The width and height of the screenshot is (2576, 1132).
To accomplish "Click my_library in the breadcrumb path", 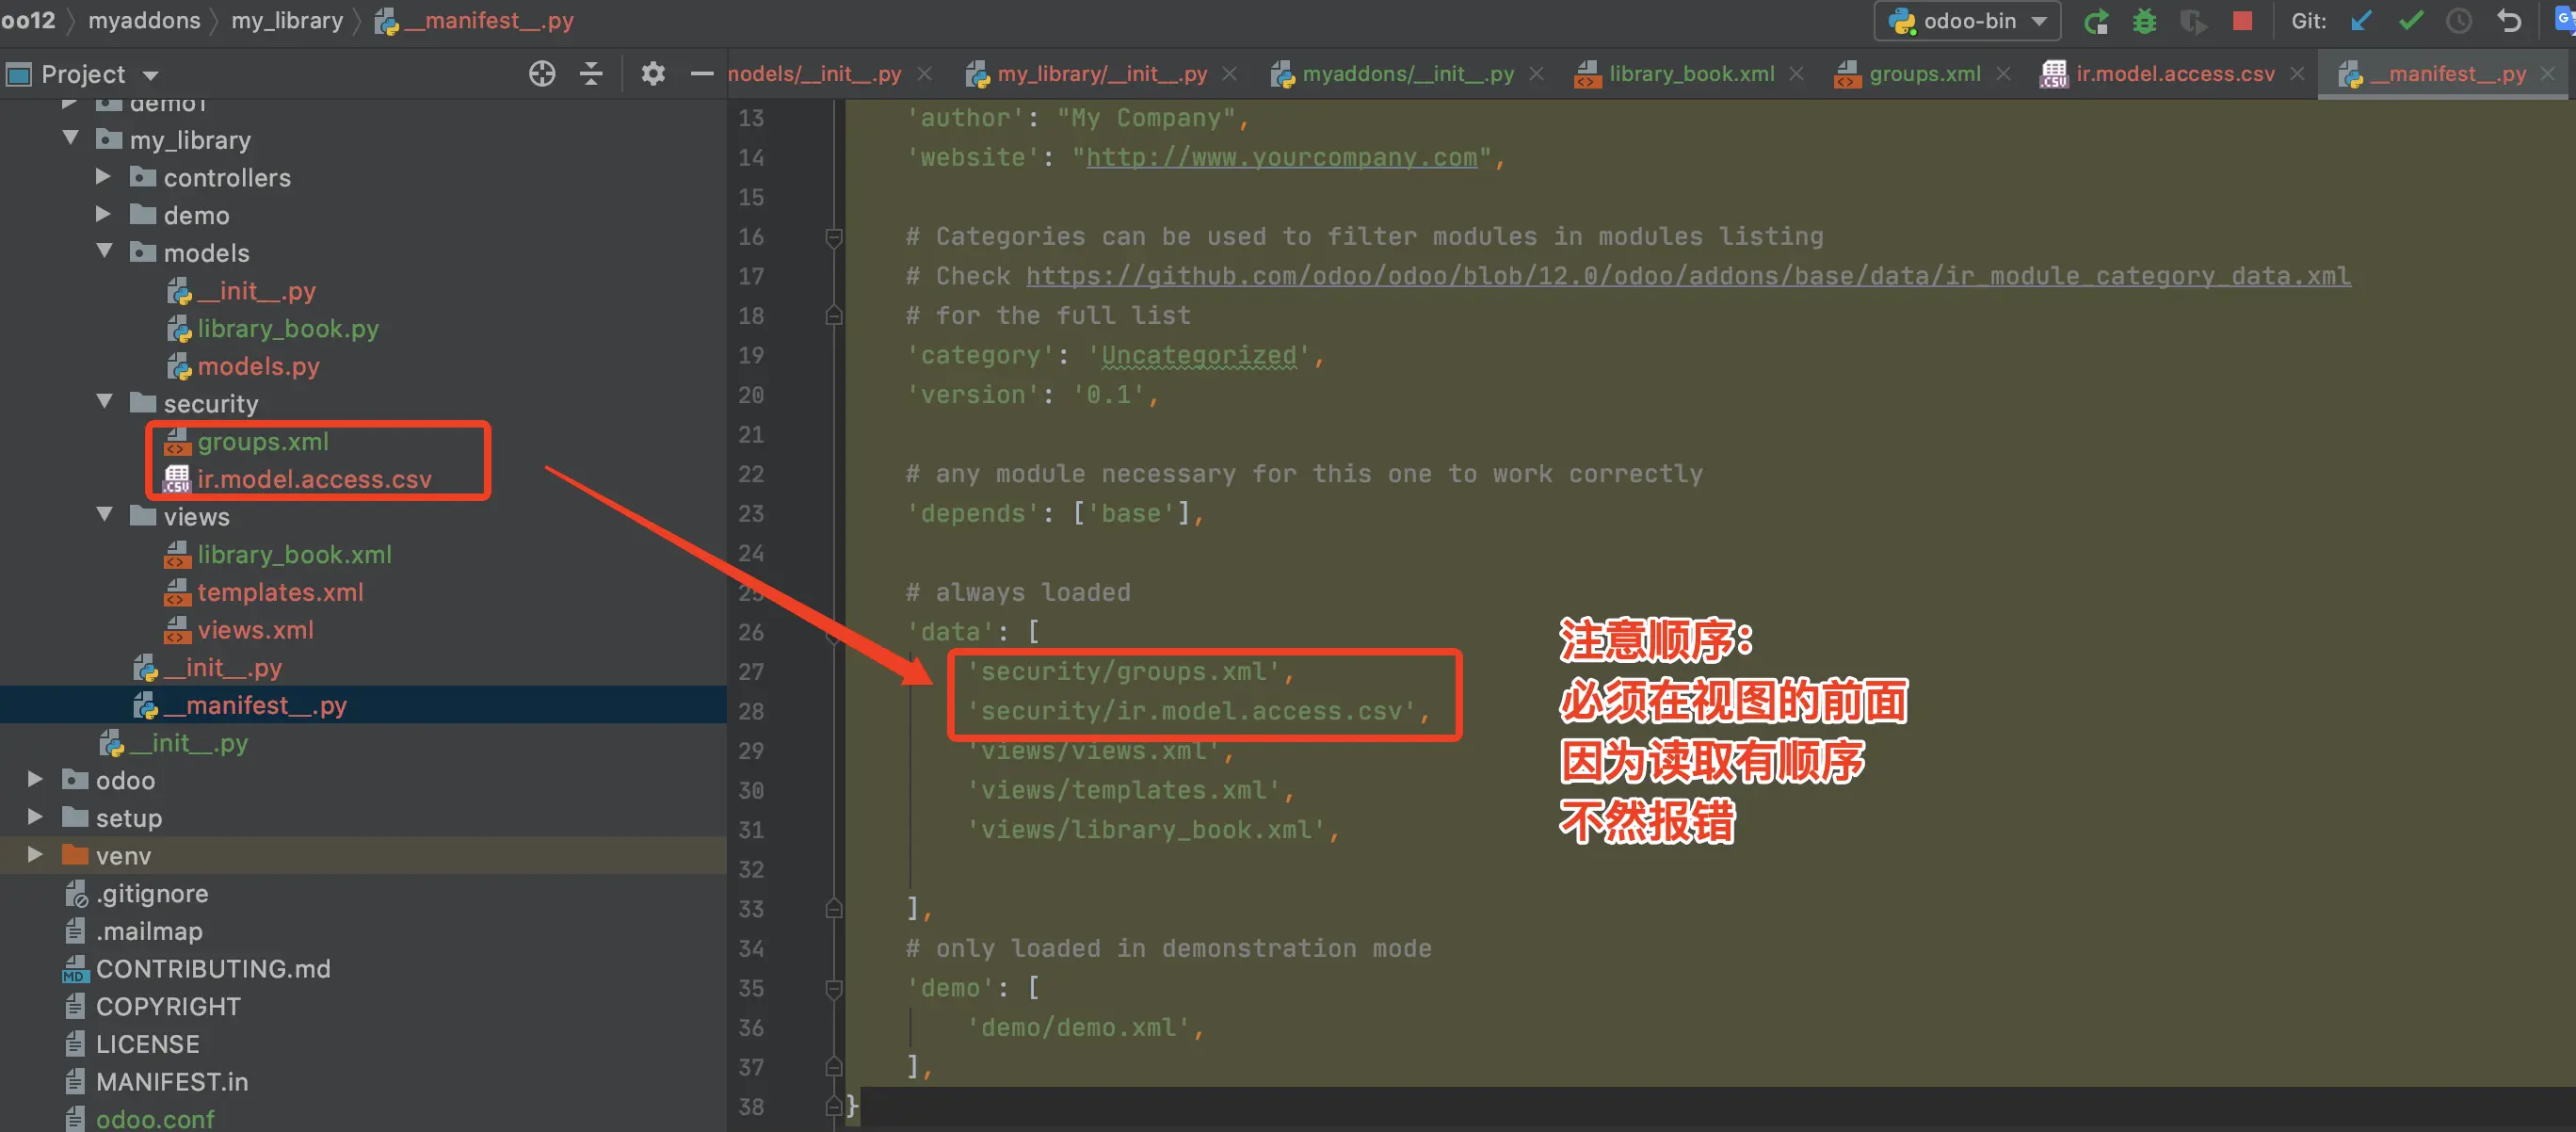I will (x=287, y=21).
